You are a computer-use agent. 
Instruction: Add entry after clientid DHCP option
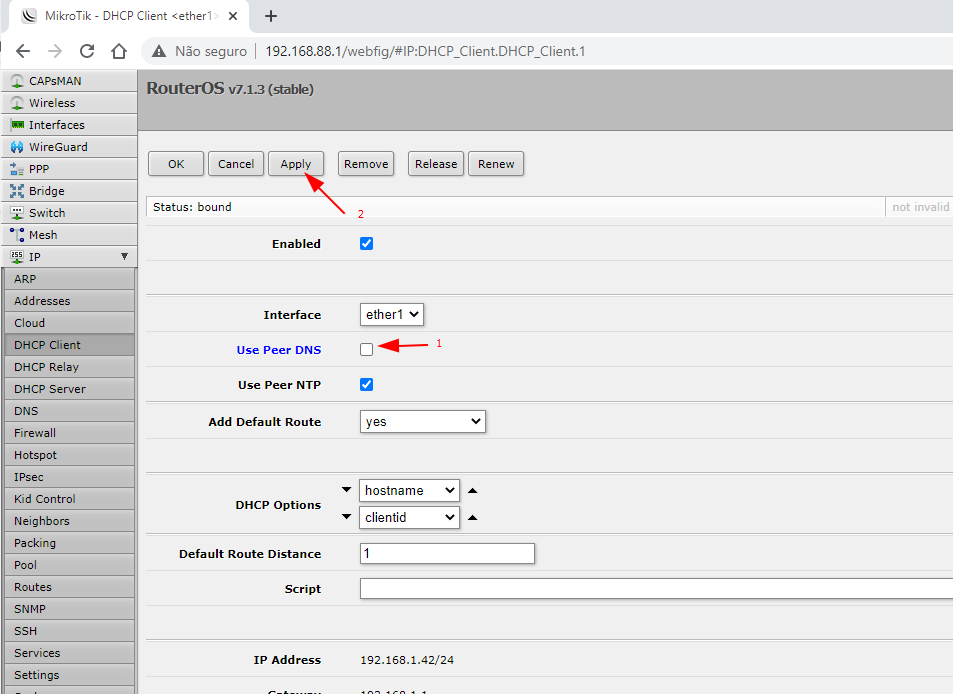472,518
